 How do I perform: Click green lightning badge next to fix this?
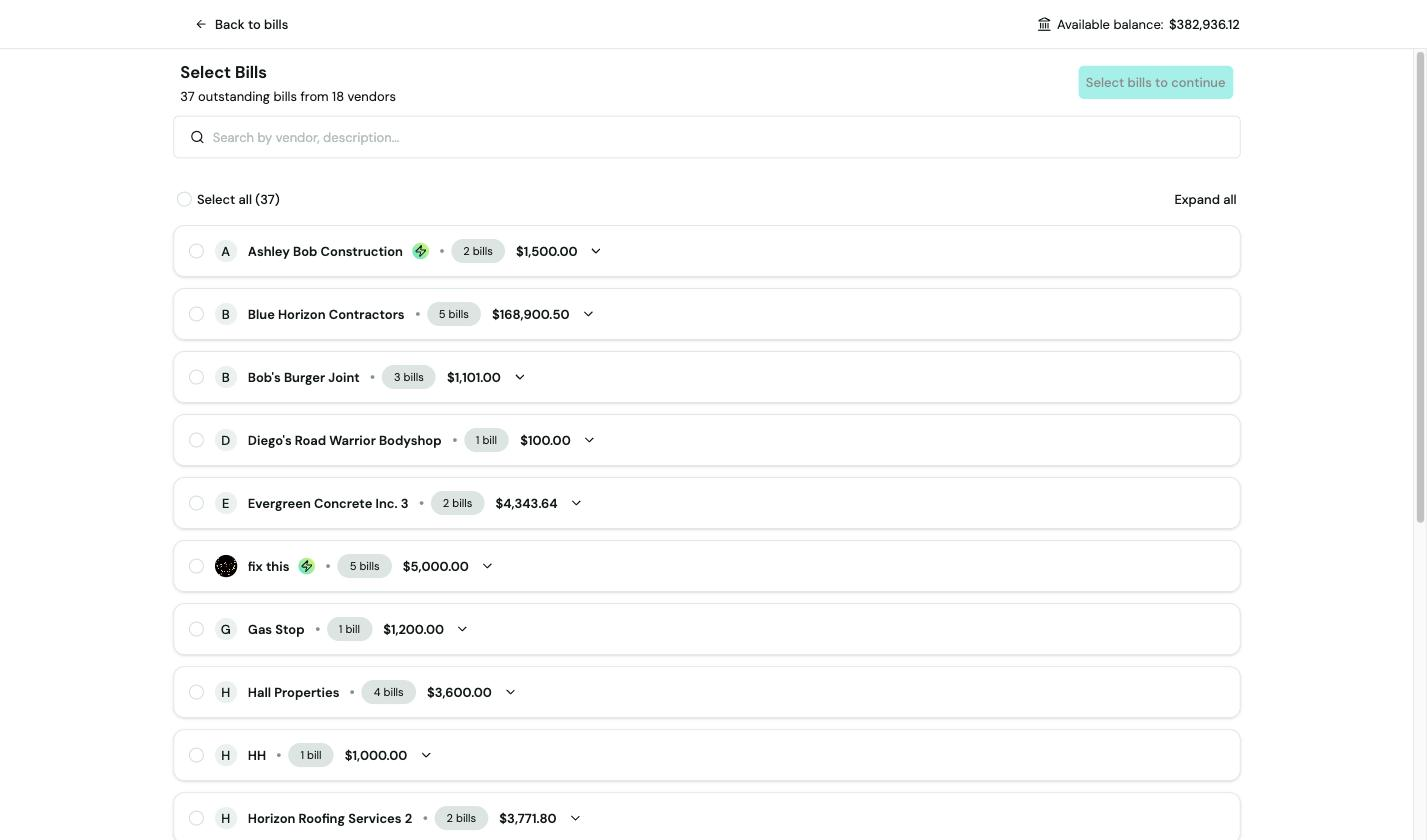coord(307,566)
